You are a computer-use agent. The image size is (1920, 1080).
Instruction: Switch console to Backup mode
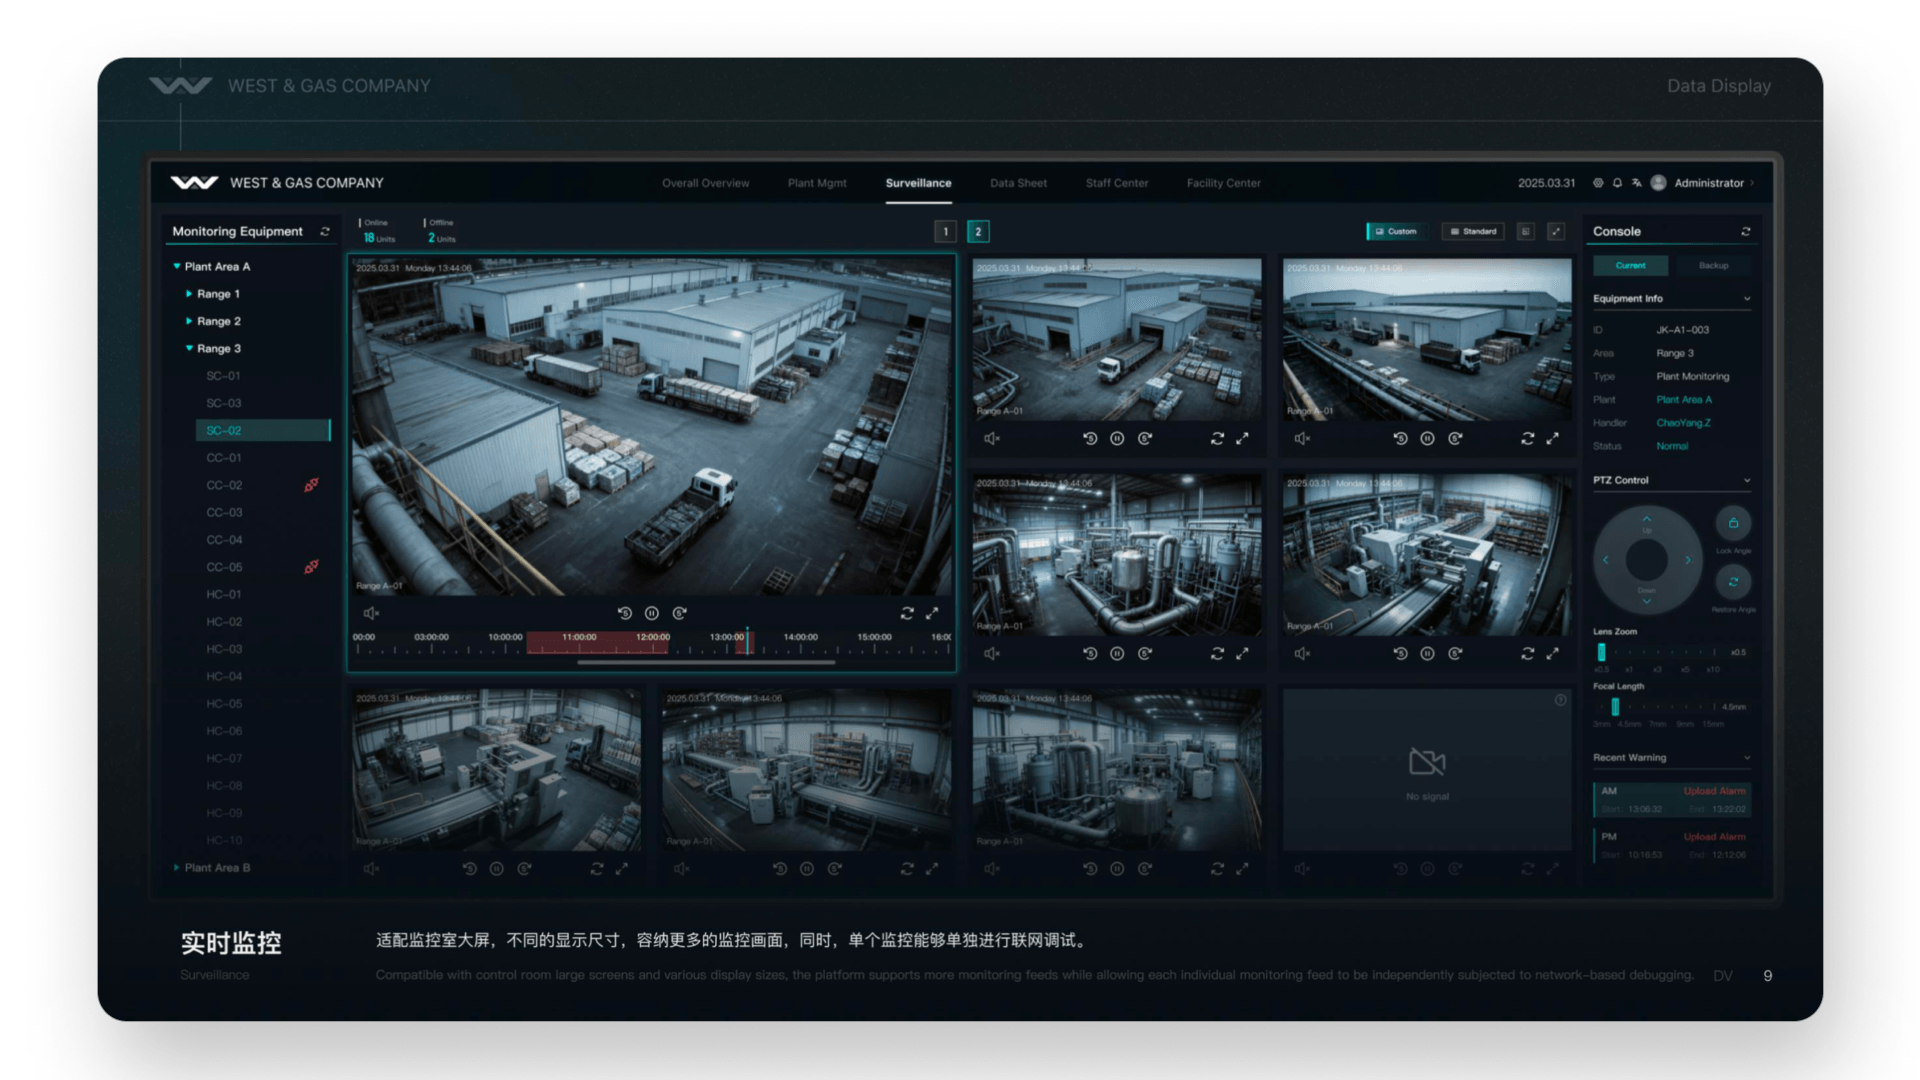pyautogui.click(x=1713, y=265)
